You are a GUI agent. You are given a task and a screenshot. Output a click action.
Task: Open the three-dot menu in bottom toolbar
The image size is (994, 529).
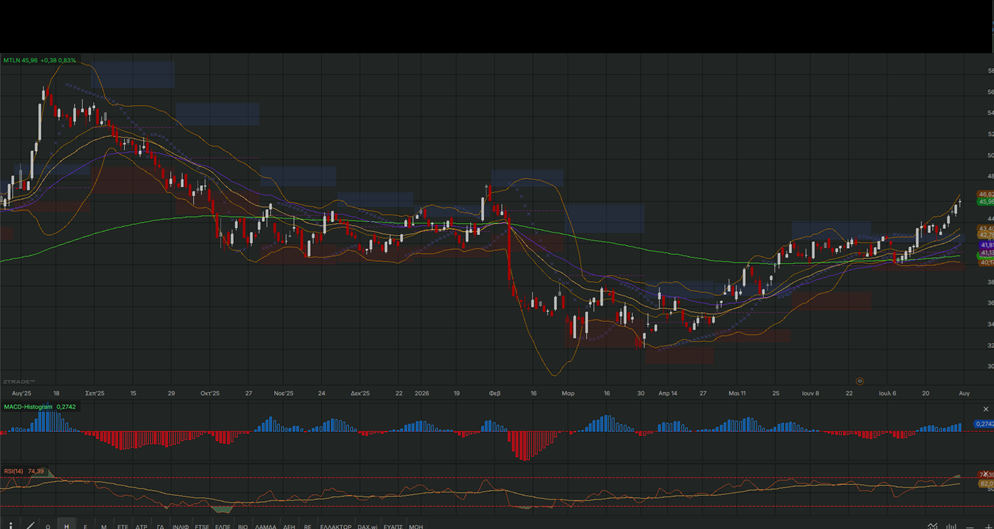tap(11, 526)
